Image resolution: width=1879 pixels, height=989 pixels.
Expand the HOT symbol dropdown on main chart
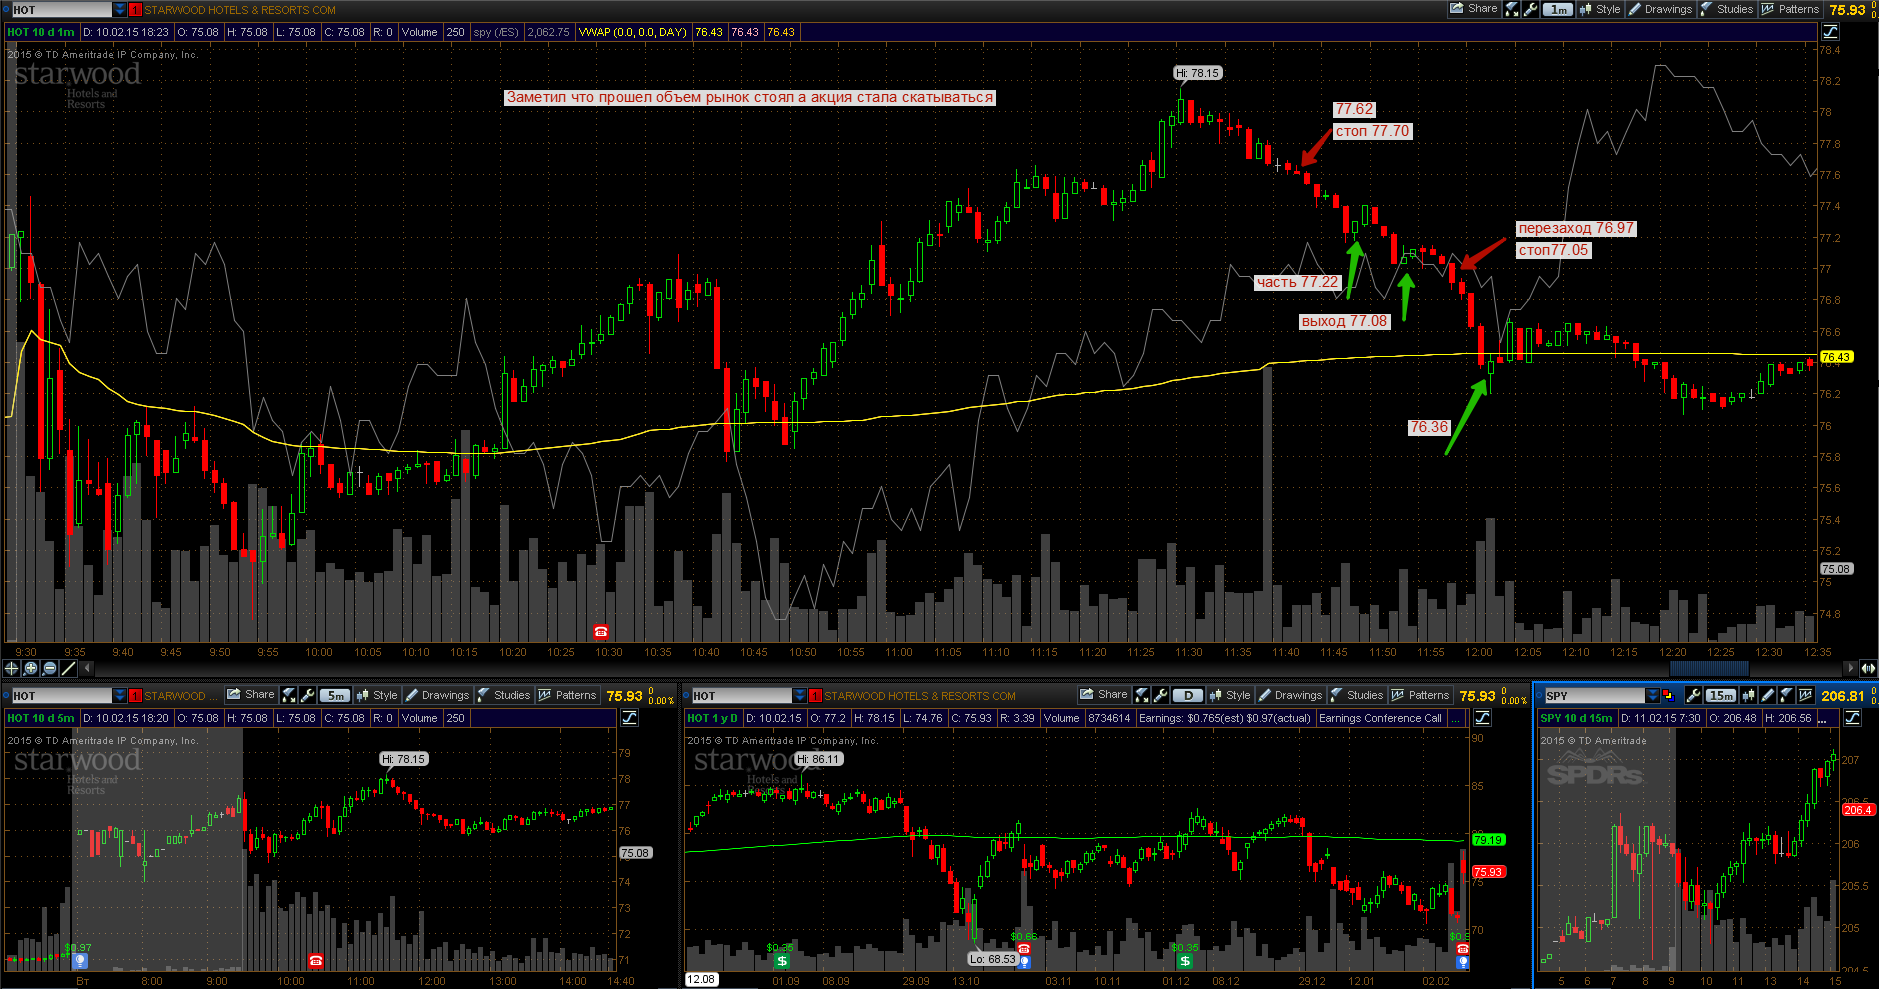(120, 9)
